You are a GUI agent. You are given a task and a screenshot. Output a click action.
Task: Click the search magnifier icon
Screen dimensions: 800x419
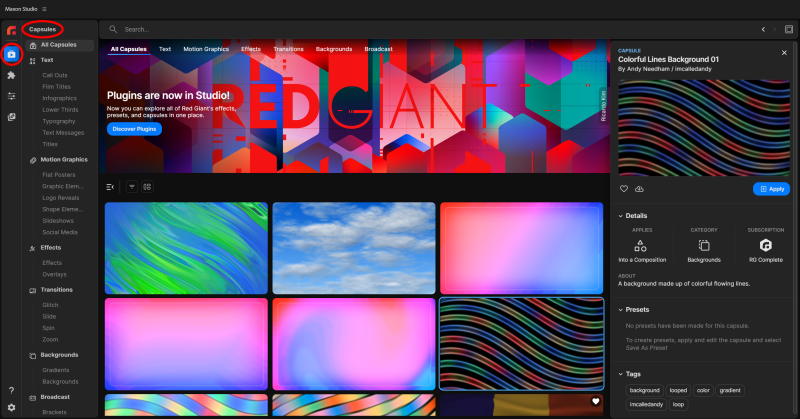tap(113, 29)
